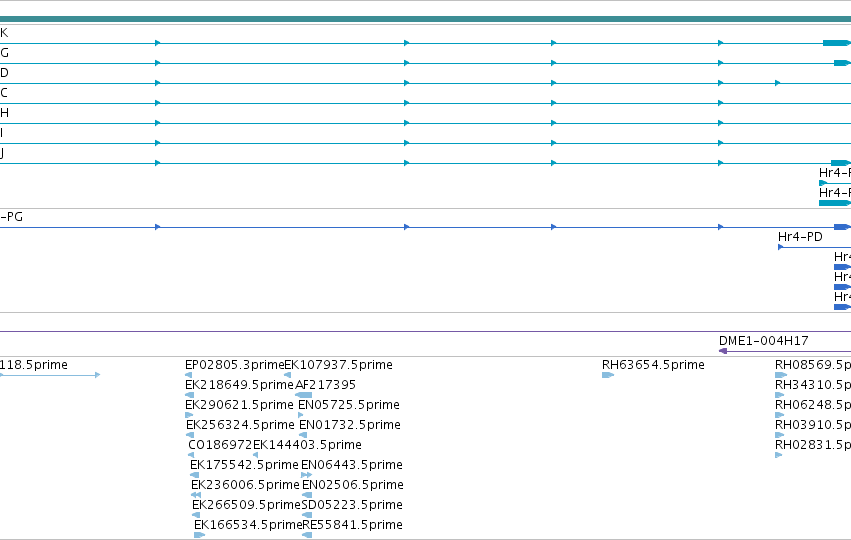
Task: Open the AF217395 feature label
Action: pos(326,385)
